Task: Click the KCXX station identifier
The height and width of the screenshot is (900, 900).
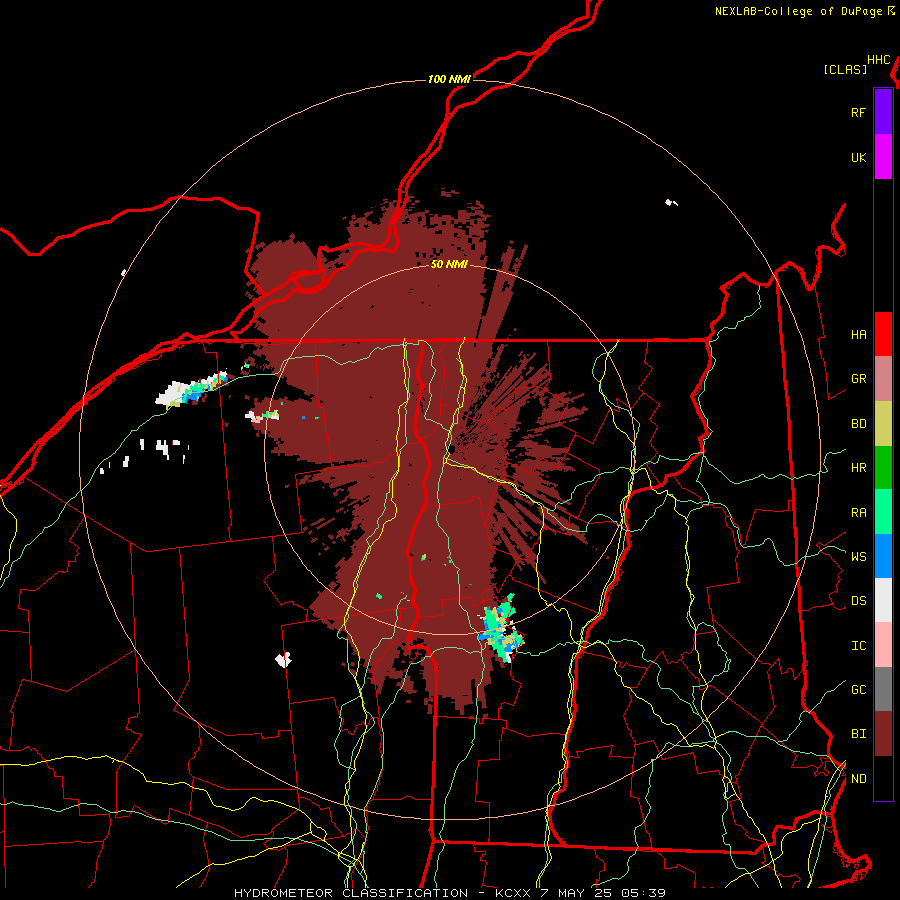Action: point(513,893)
